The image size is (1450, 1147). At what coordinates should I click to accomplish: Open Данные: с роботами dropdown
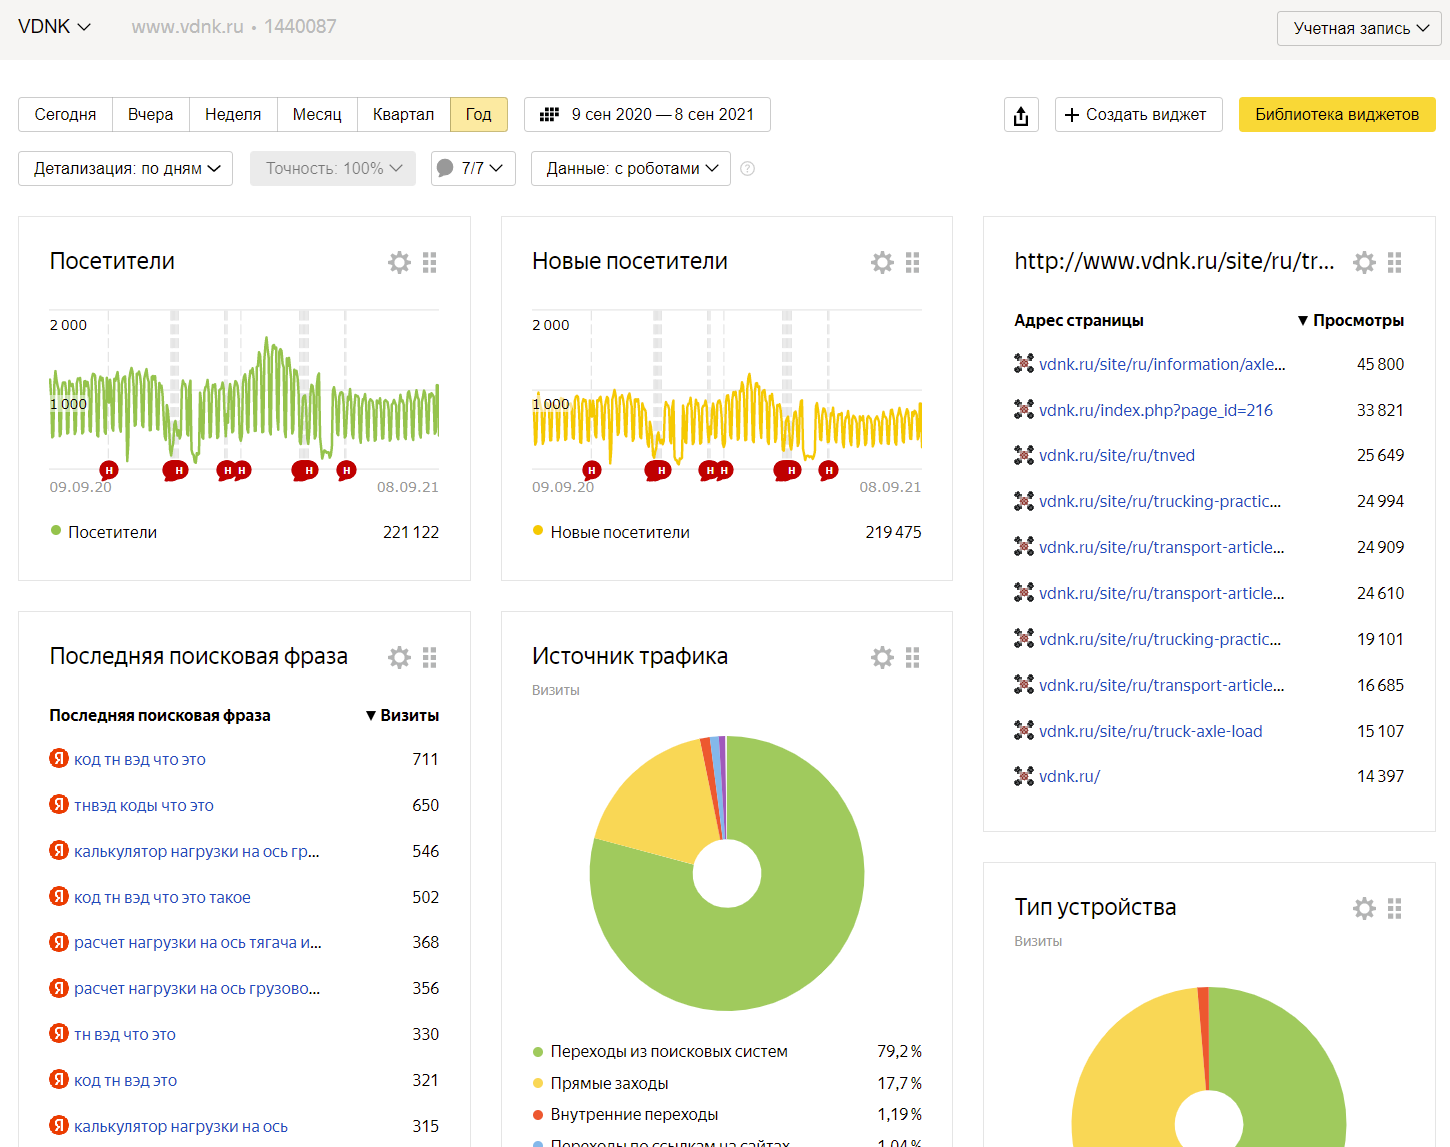click(x=631, y=169)
